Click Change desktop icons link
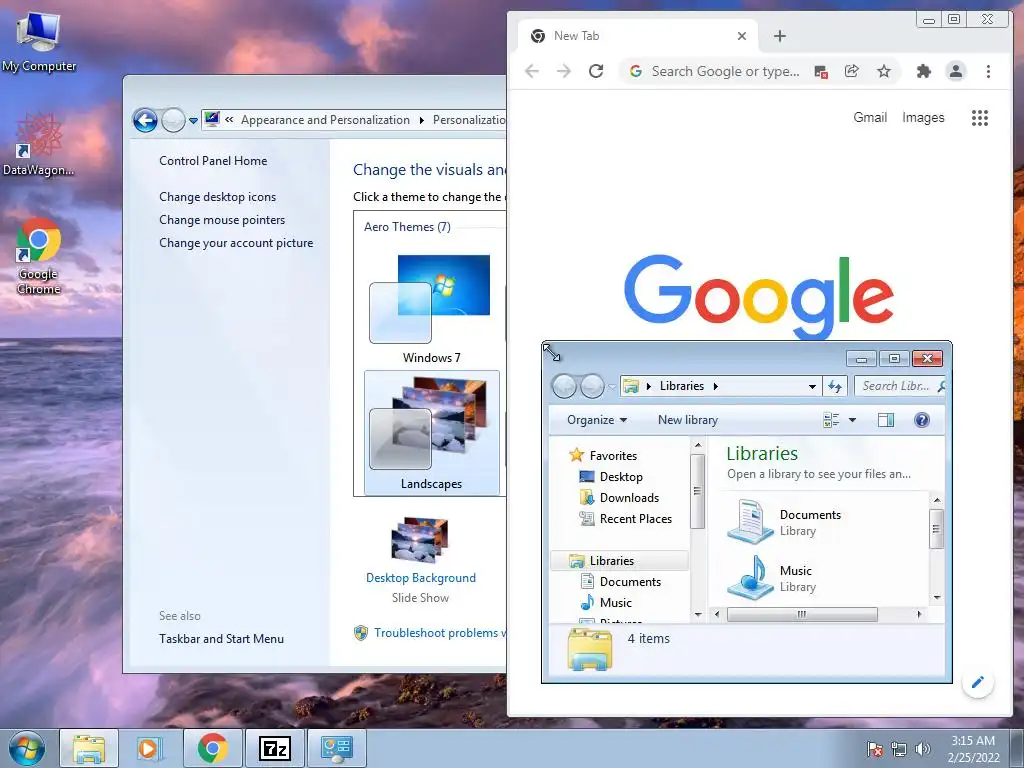Viewport: 1024px width, 768px height. [x=217, y=197]
